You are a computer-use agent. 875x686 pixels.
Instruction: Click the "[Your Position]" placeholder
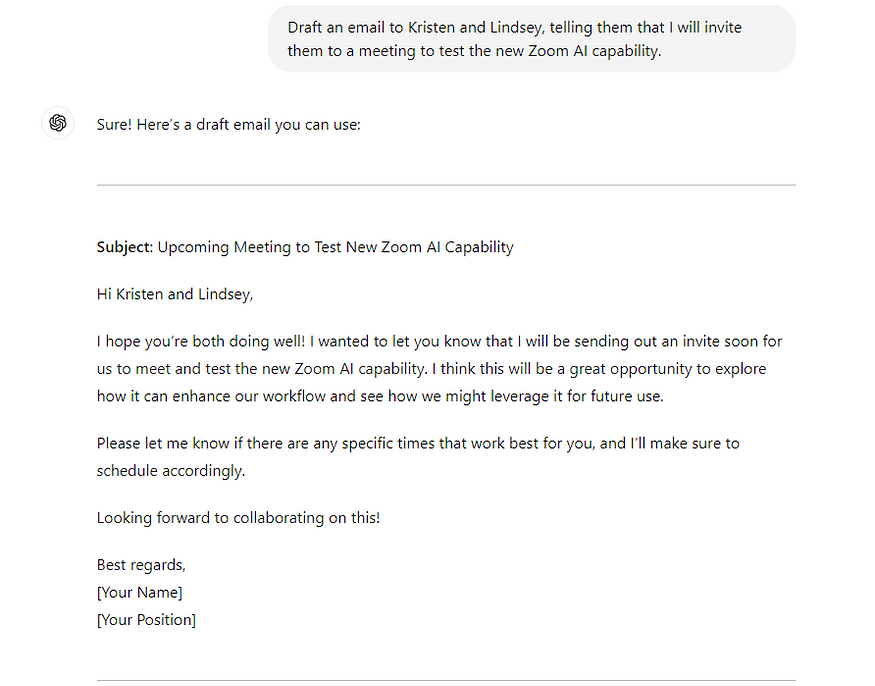point(146,620)
